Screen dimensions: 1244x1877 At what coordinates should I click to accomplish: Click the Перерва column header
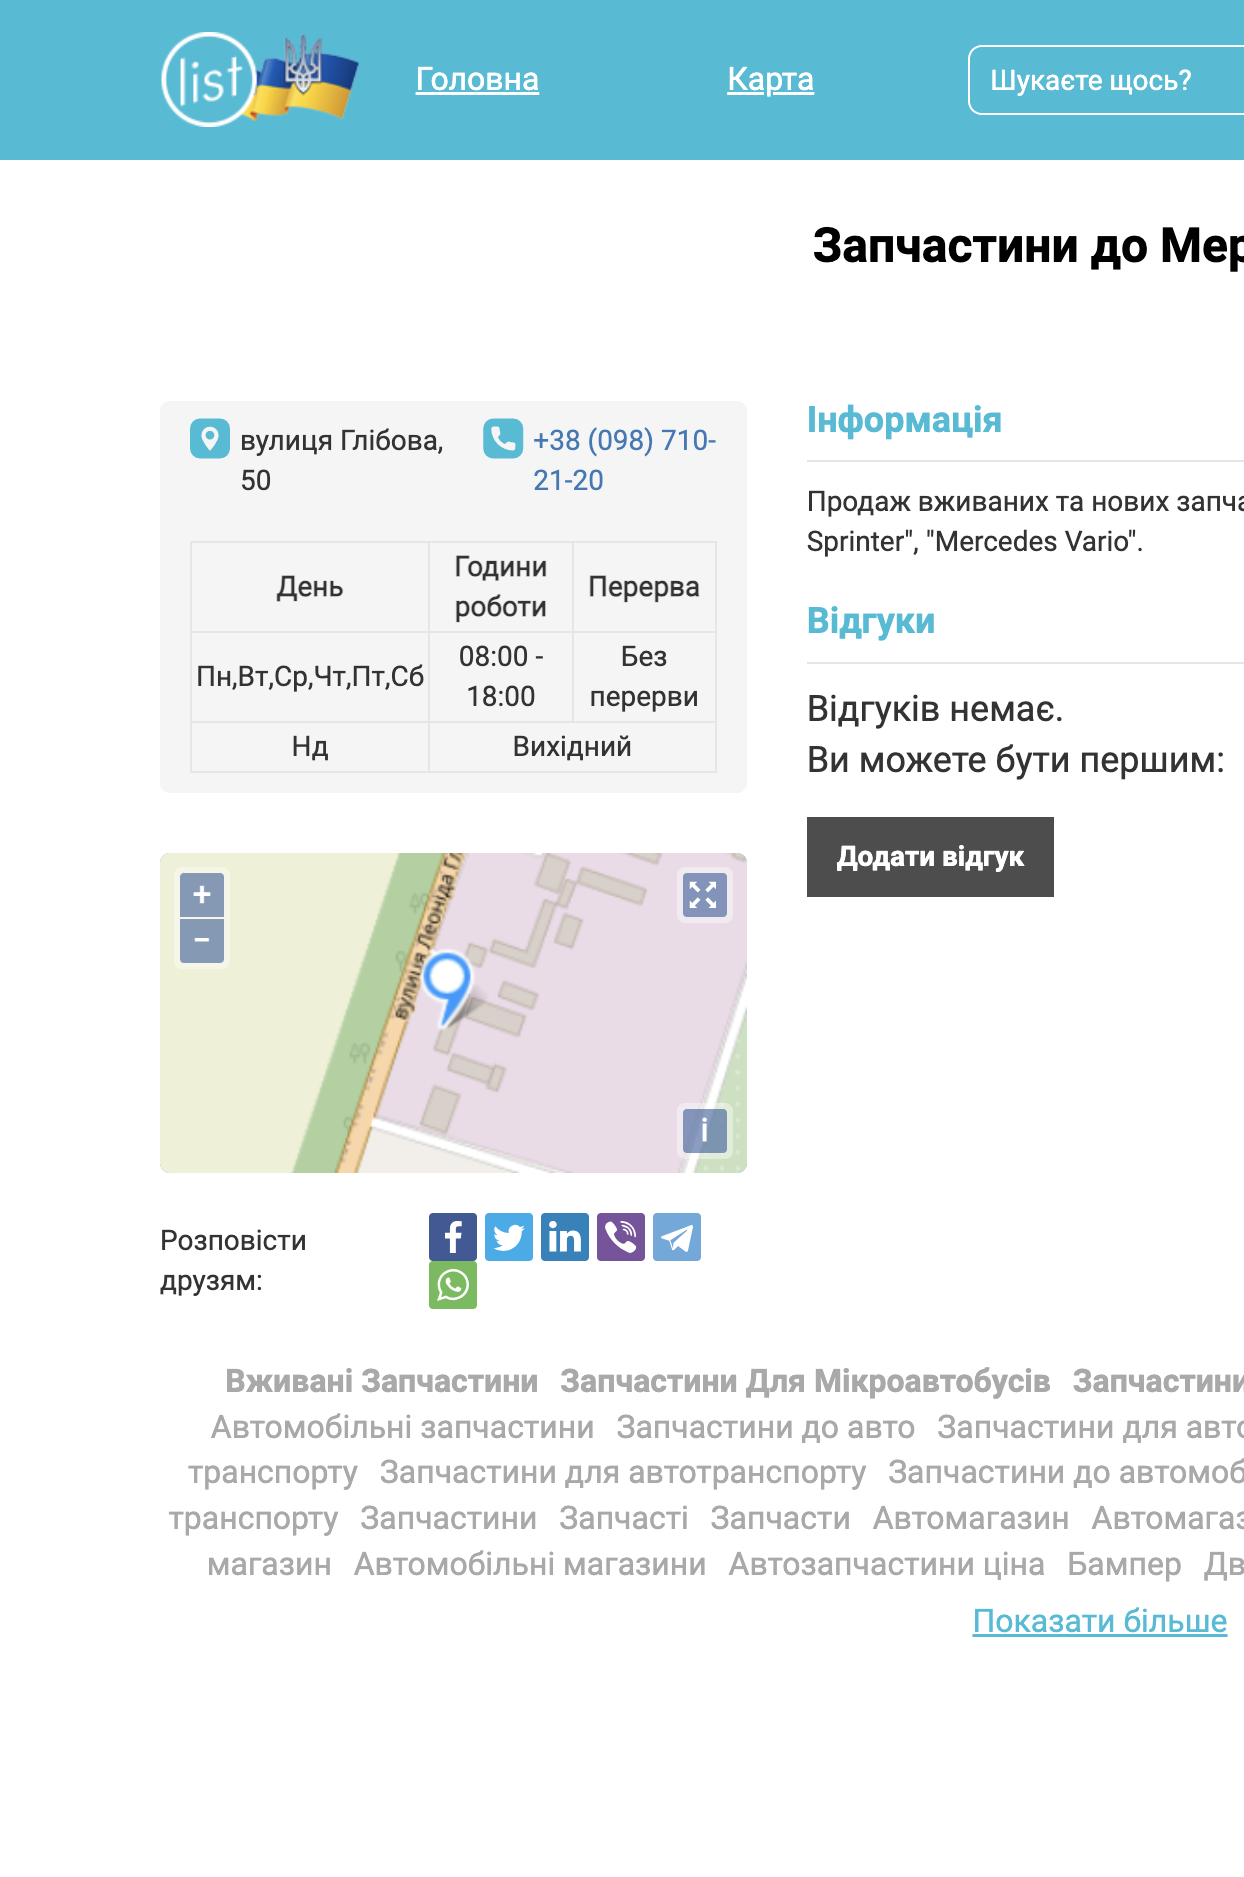644,587
